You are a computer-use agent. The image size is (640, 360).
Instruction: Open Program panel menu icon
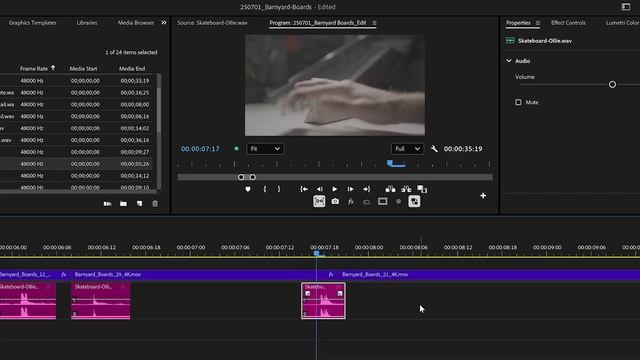tap(374, 23)
